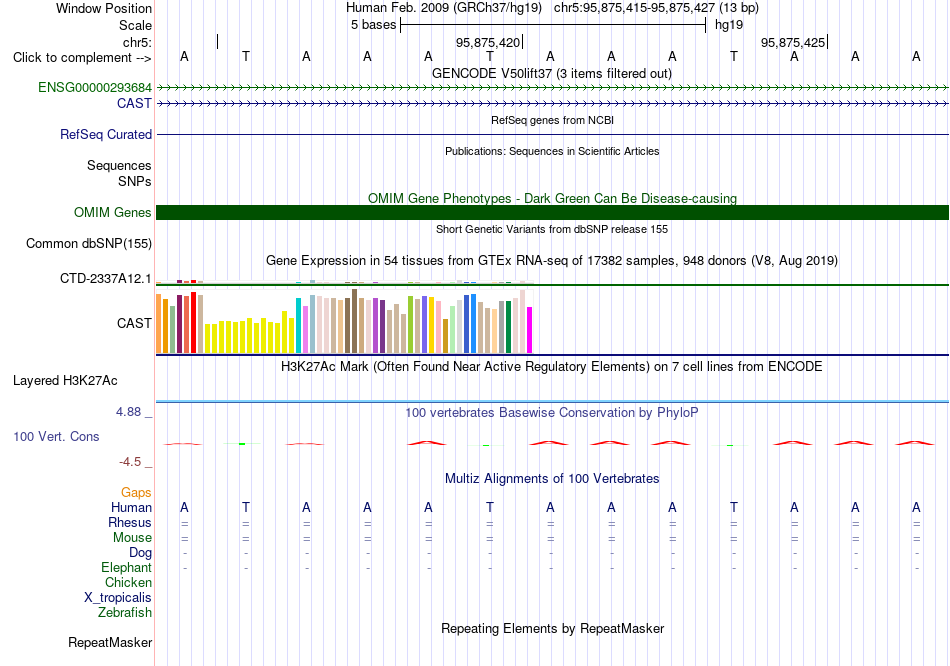
Task: Click the RepeatMasker track label
Action: tap(110, 642)
